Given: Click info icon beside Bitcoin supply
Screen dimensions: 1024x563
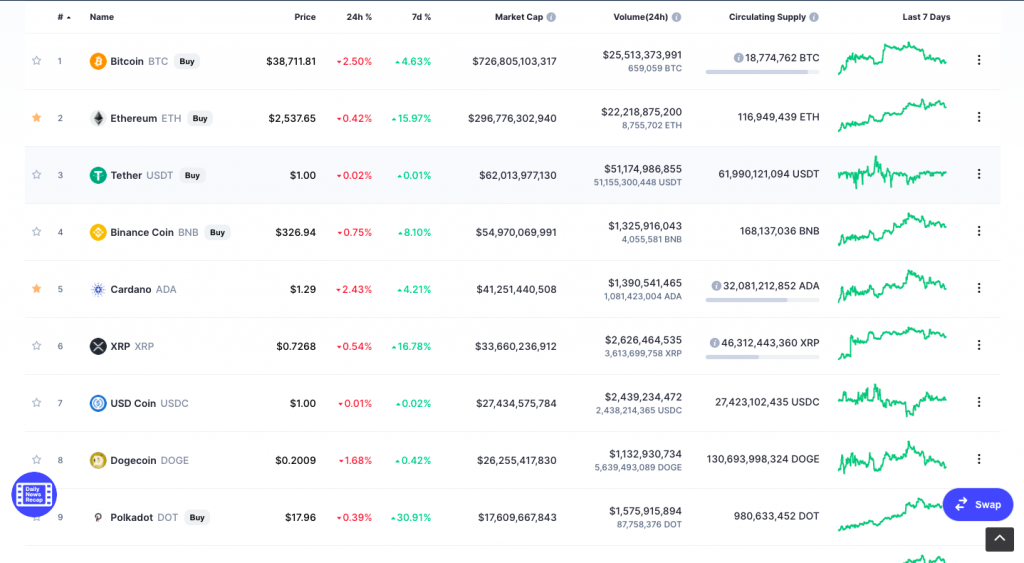Looking at the screenshot, I should [x=738, y=57].
